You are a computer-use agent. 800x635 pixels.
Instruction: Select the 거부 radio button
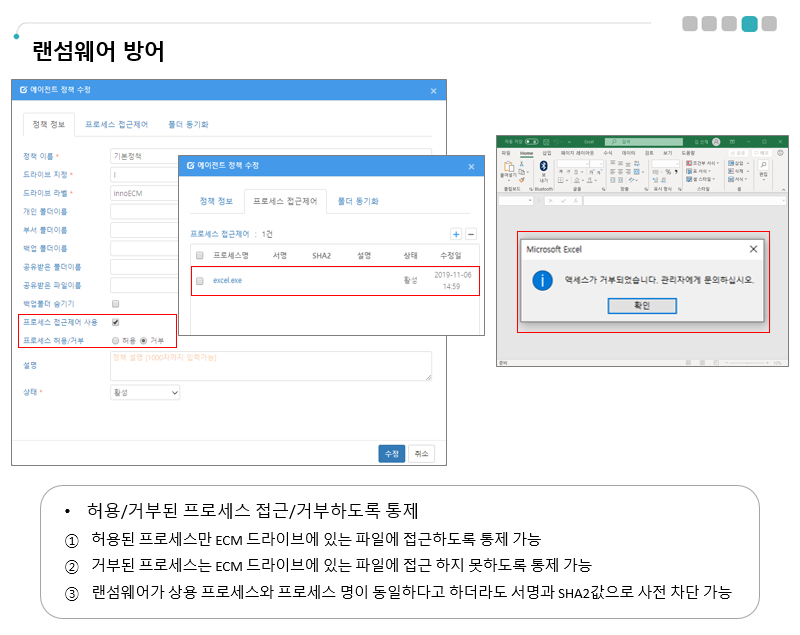(143, 340)
